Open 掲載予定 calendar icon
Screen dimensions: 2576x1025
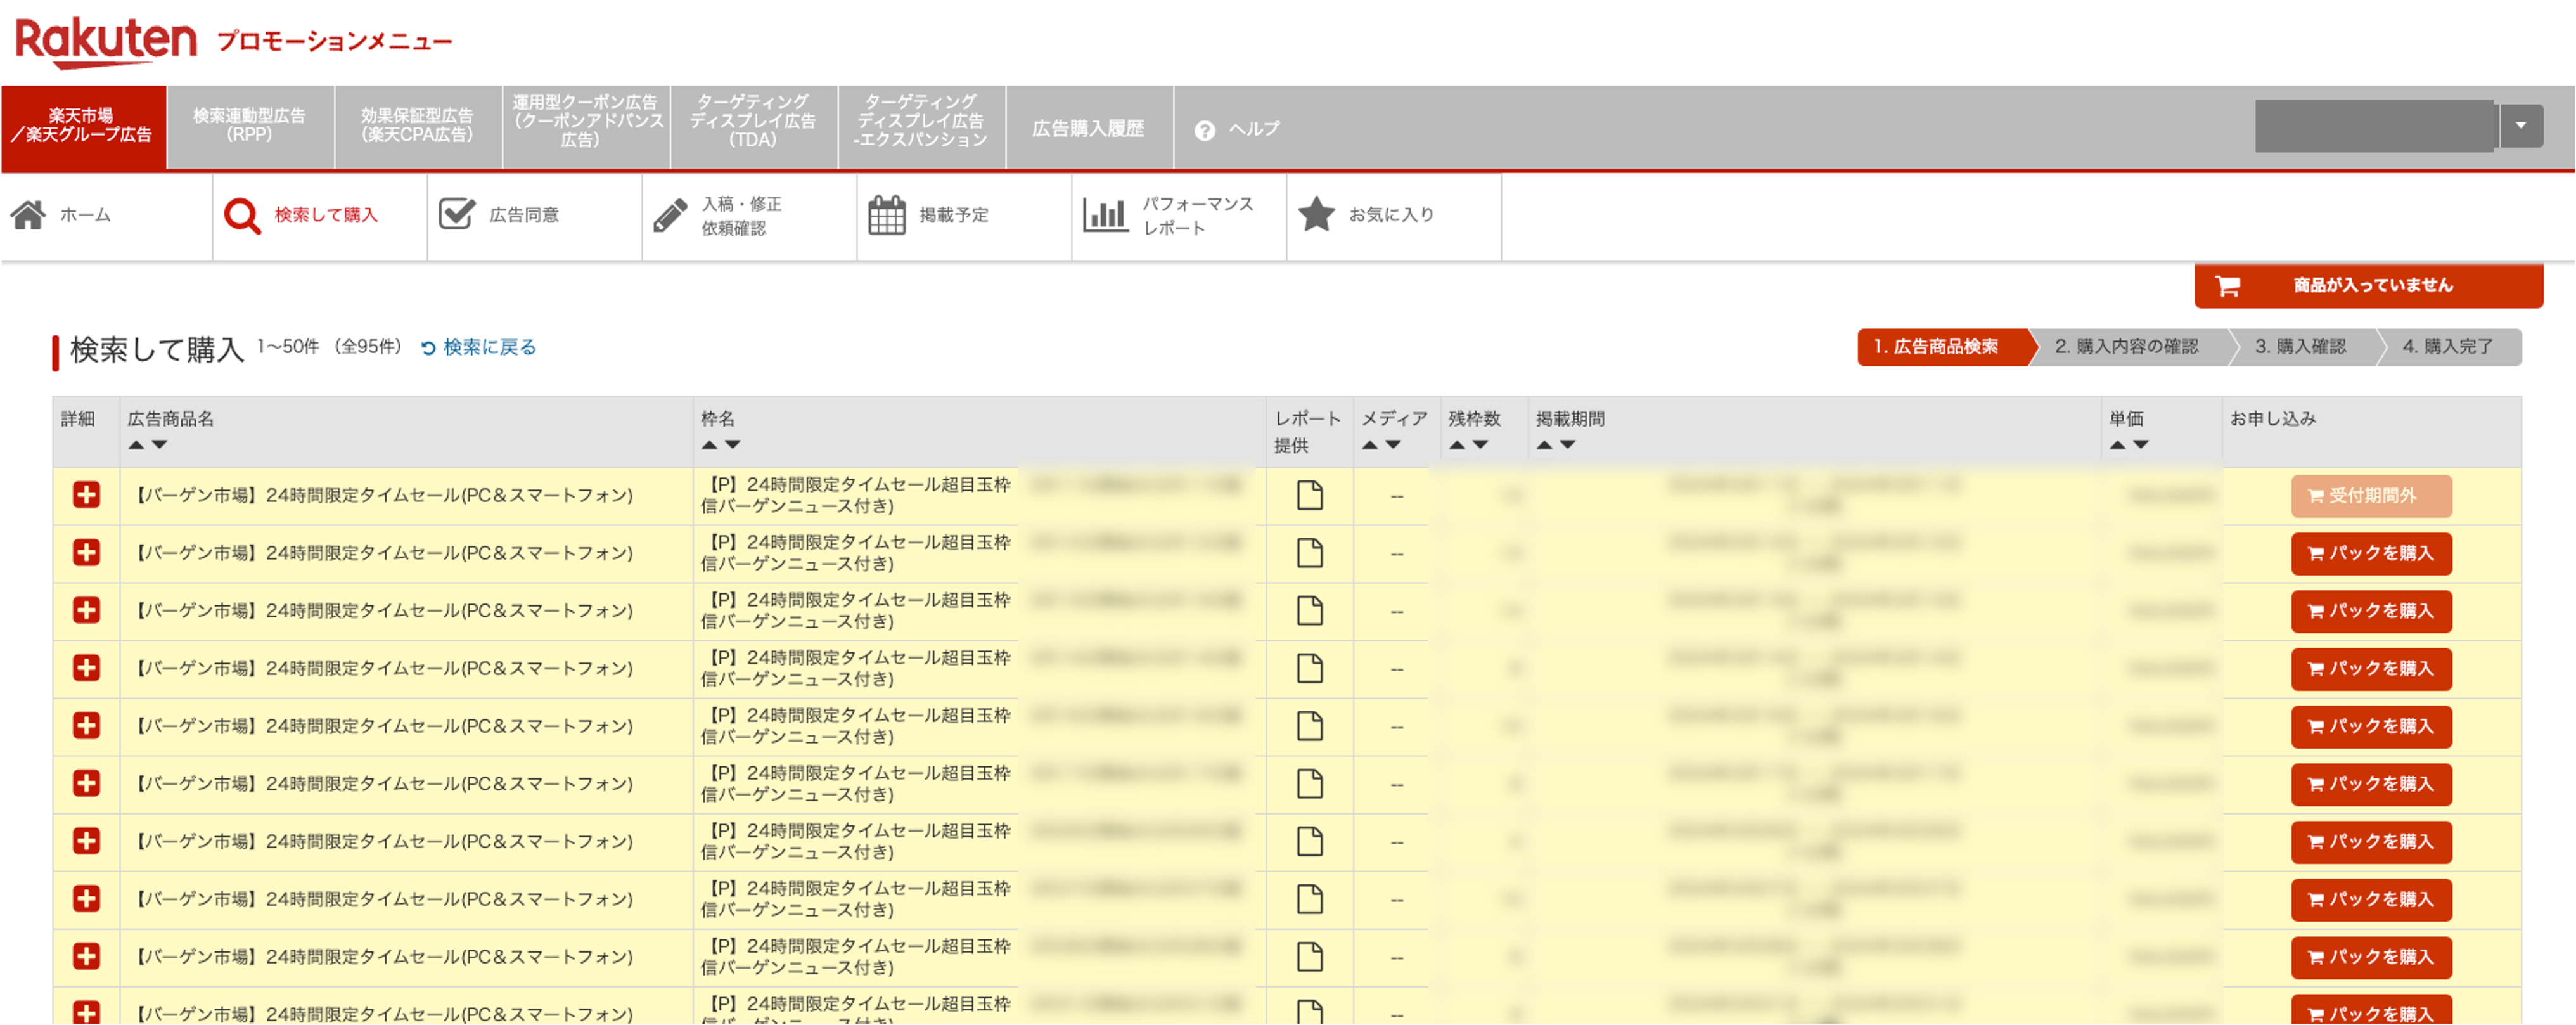(886, 215)
